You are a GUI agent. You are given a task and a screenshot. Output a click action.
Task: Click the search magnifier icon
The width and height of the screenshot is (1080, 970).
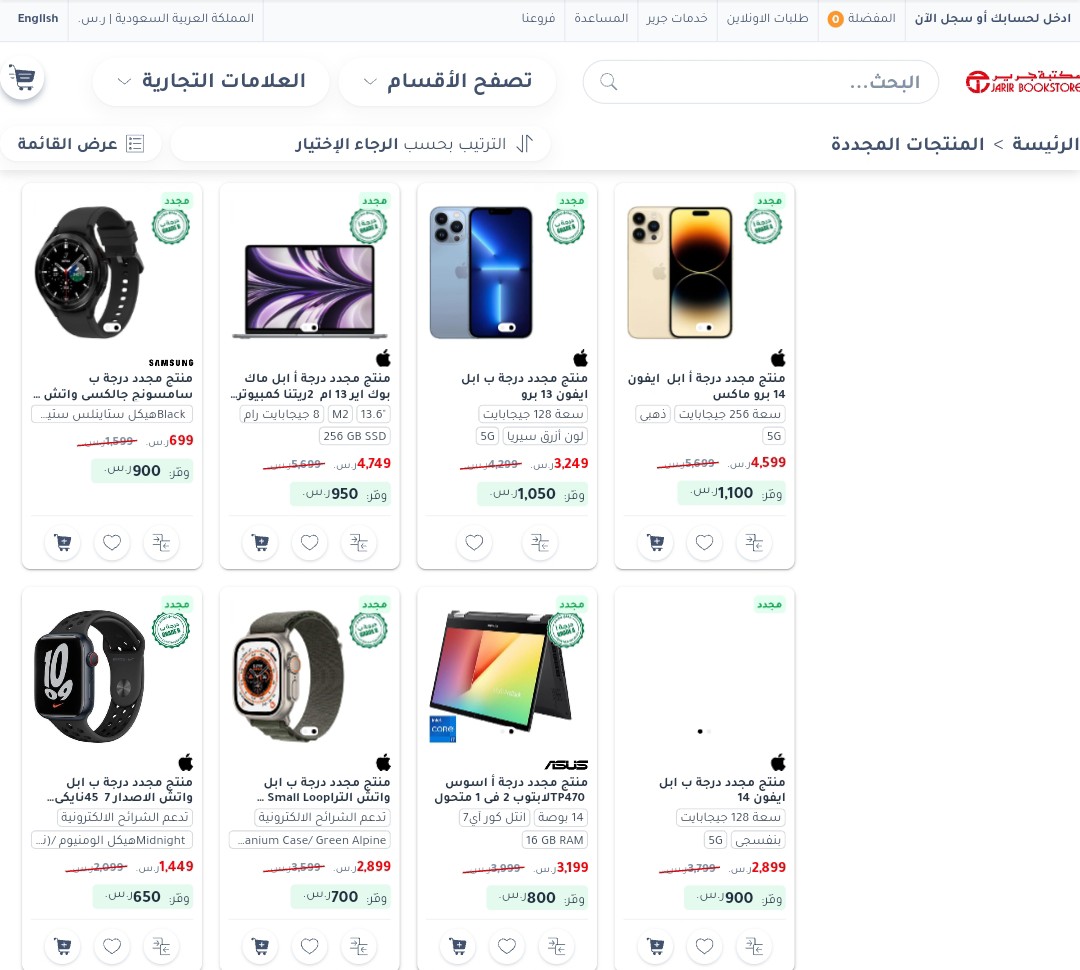point(608,82)
